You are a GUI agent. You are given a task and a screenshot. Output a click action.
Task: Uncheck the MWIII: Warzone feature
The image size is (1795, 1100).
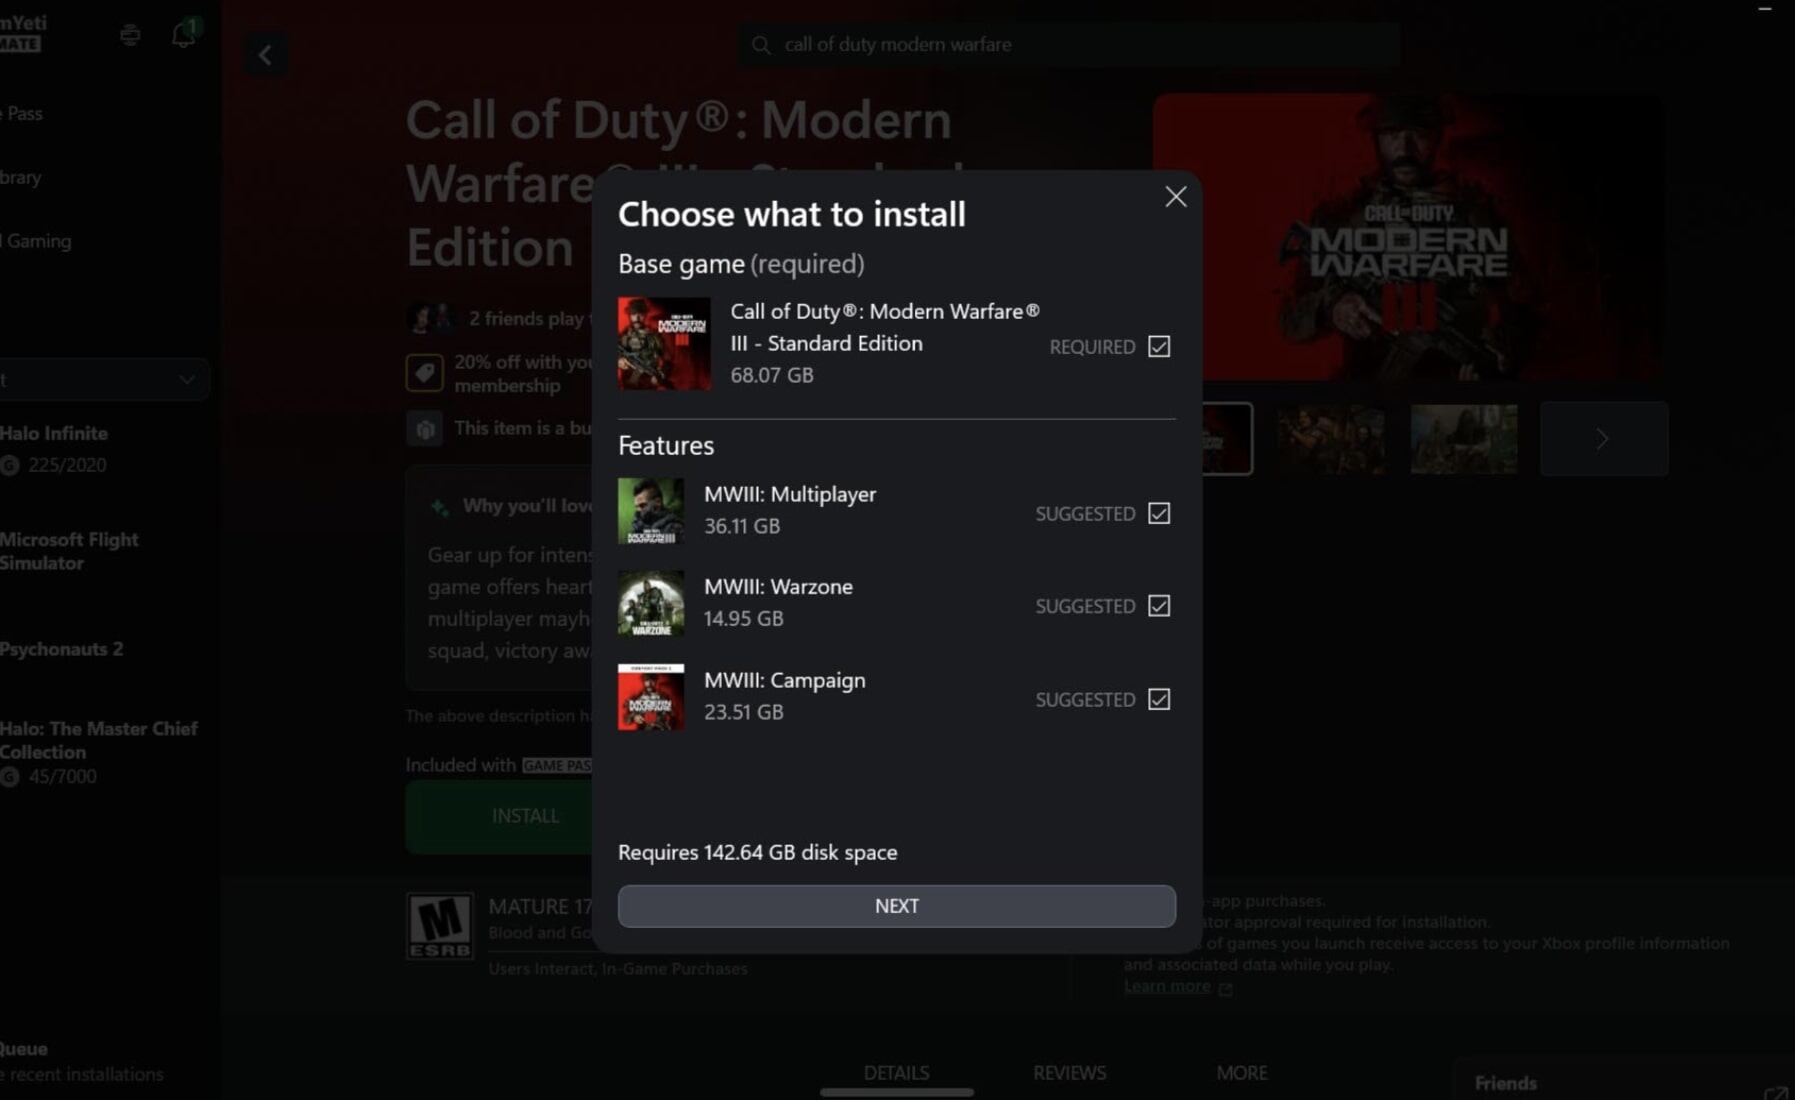[1157, 605]
